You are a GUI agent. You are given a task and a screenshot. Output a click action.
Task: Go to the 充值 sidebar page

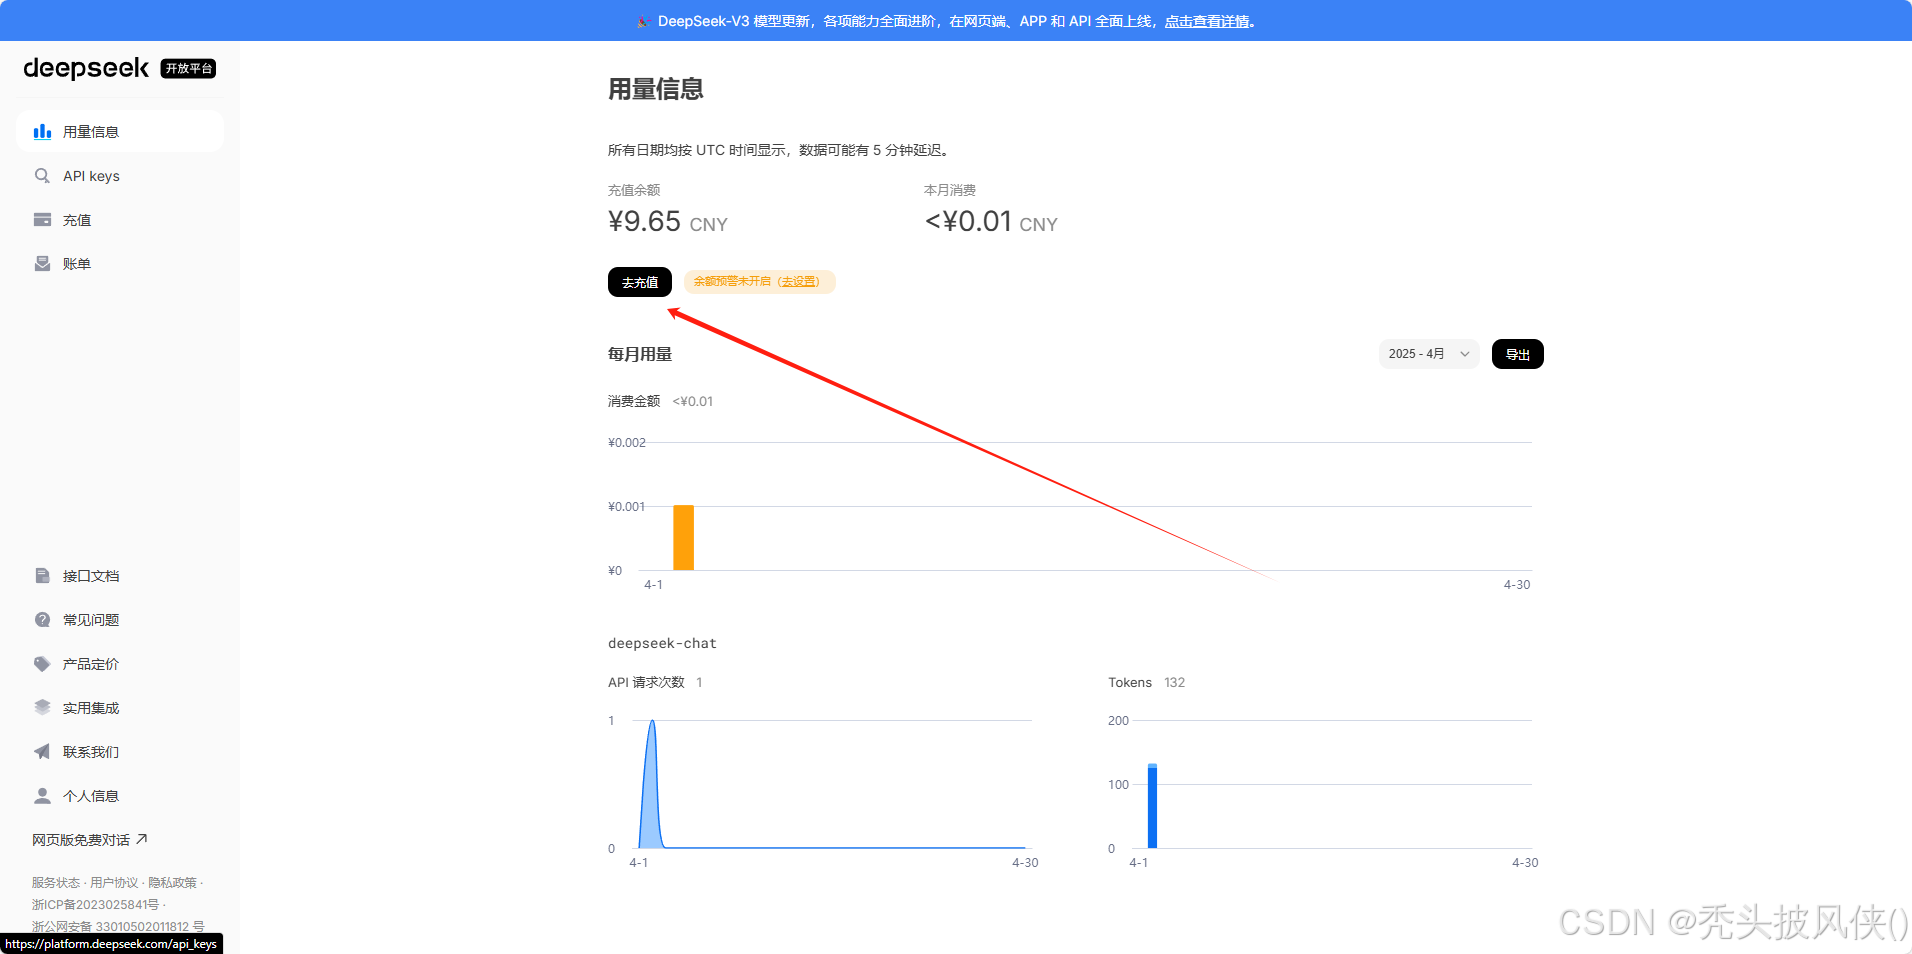tap(120, 220)
